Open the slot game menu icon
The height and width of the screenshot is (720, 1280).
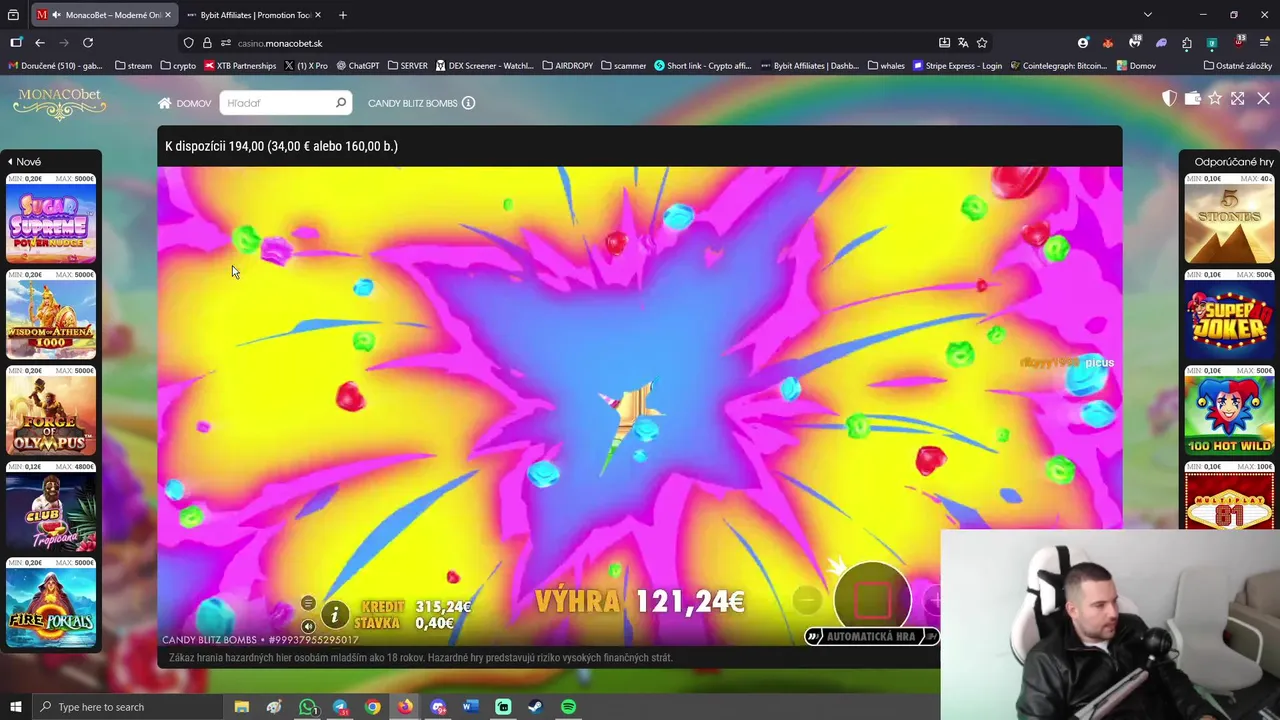(308, 603)
